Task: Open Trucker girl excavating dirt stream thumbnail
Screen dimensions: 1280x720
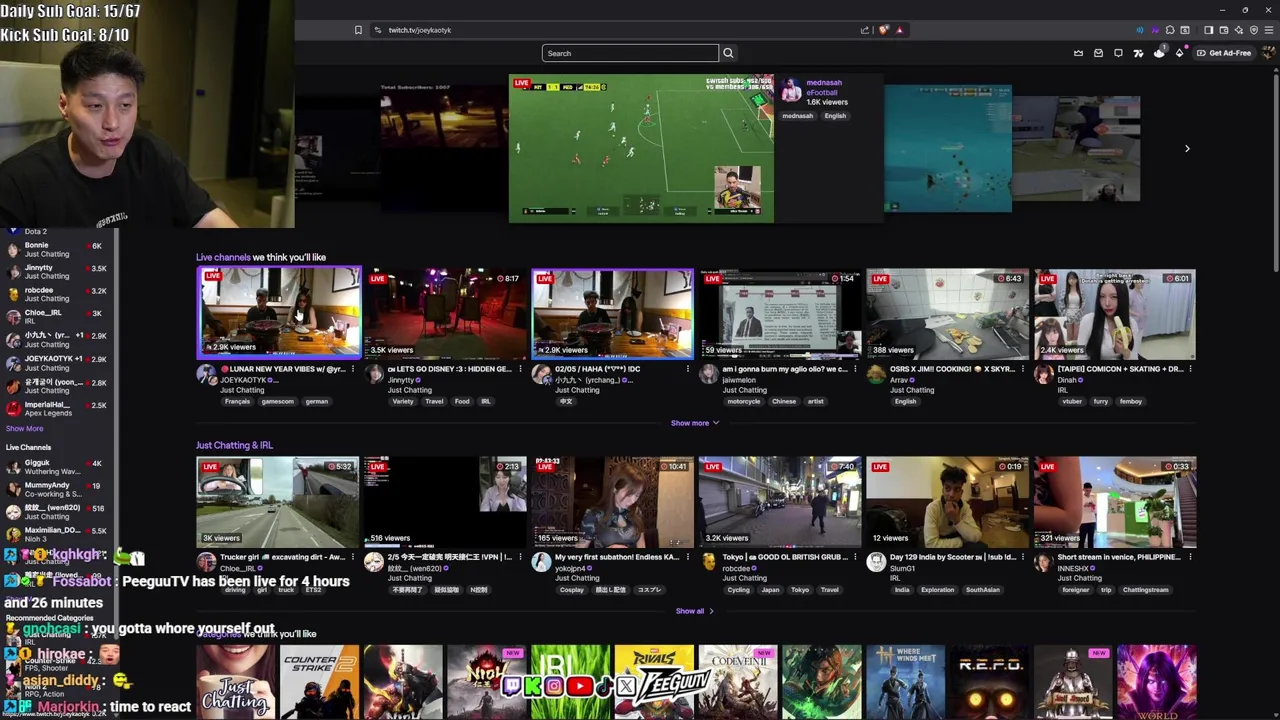Action: [278, 501]
